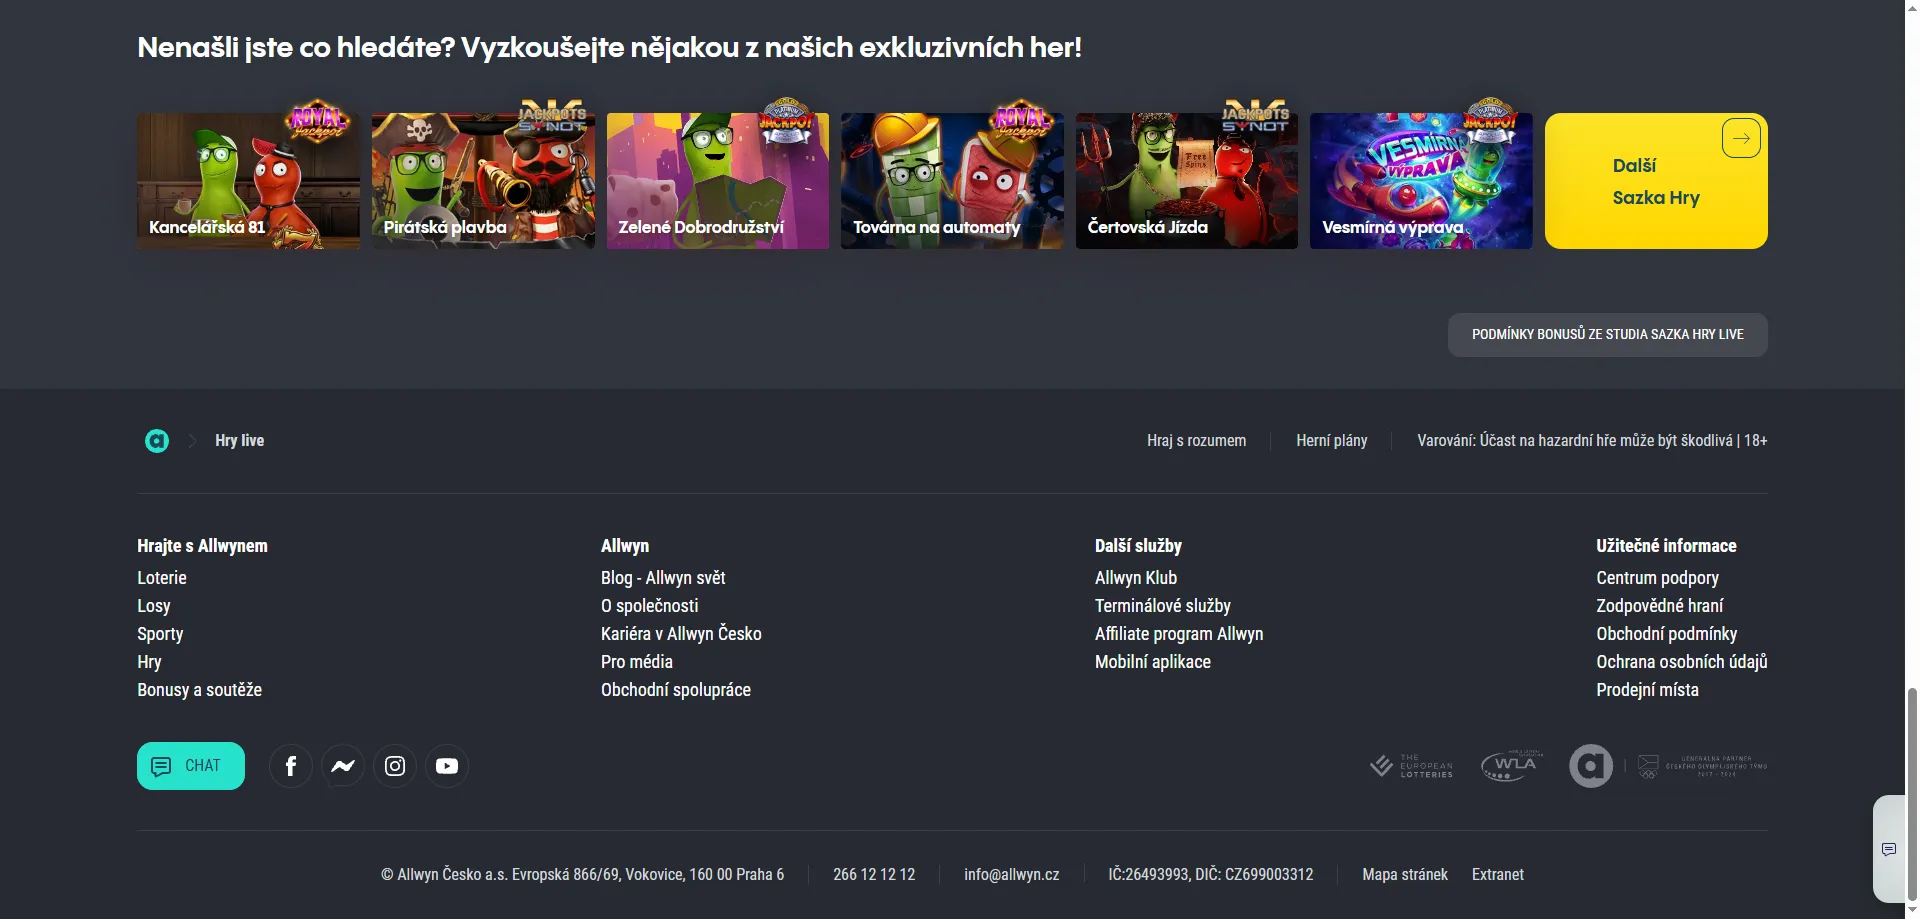This screenshot has width=1920, height=919.
Task: Open Terminálové služby link
Action: coord(1163,606)
